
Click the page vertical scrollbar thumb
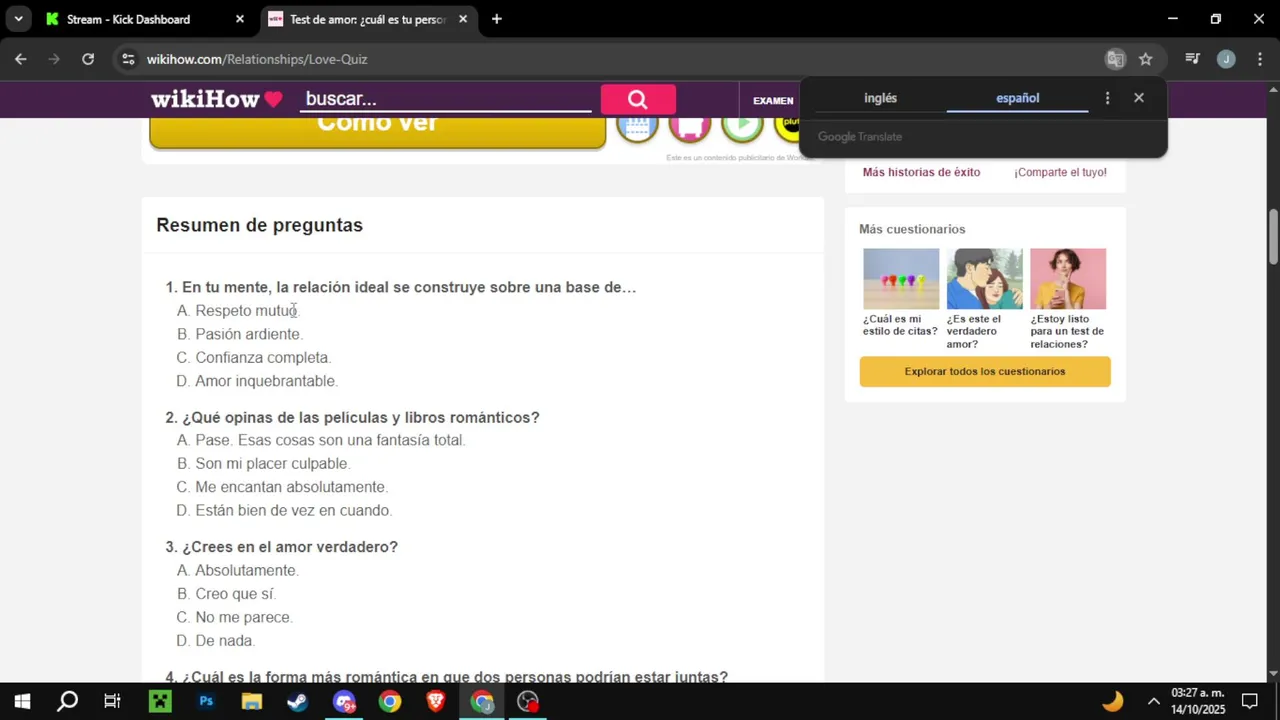tap(1273, 236)
